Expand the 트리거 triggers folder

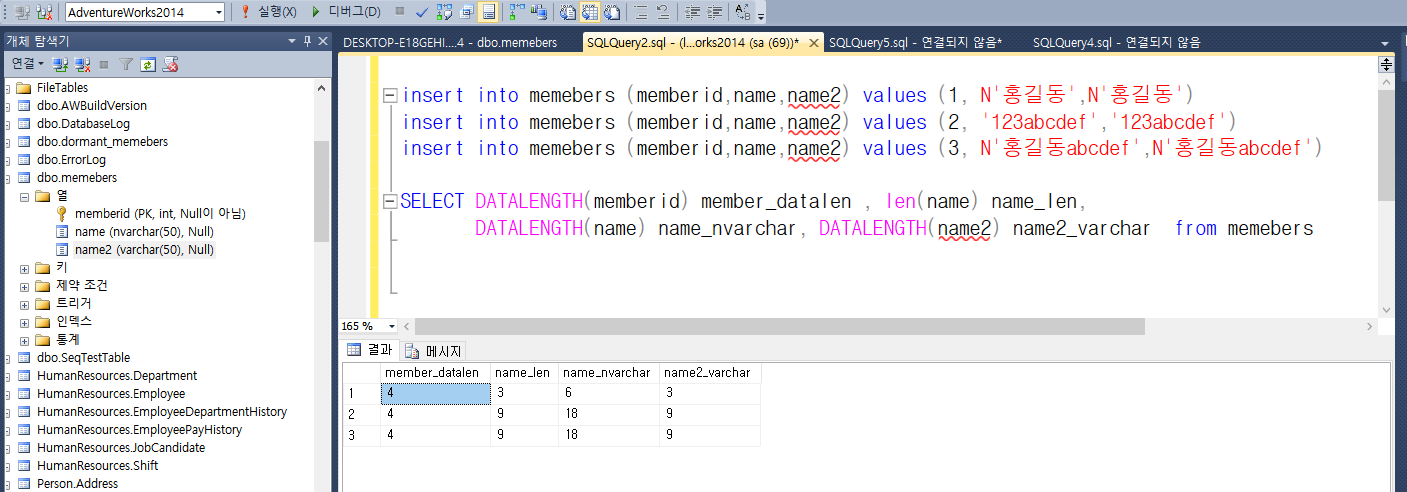point(24,304)
